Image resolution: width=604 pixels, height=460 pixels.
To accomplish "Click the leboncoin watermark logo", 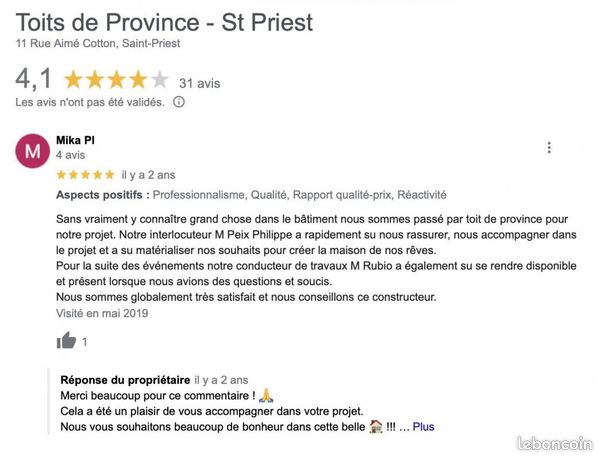I will coord(555,443).
